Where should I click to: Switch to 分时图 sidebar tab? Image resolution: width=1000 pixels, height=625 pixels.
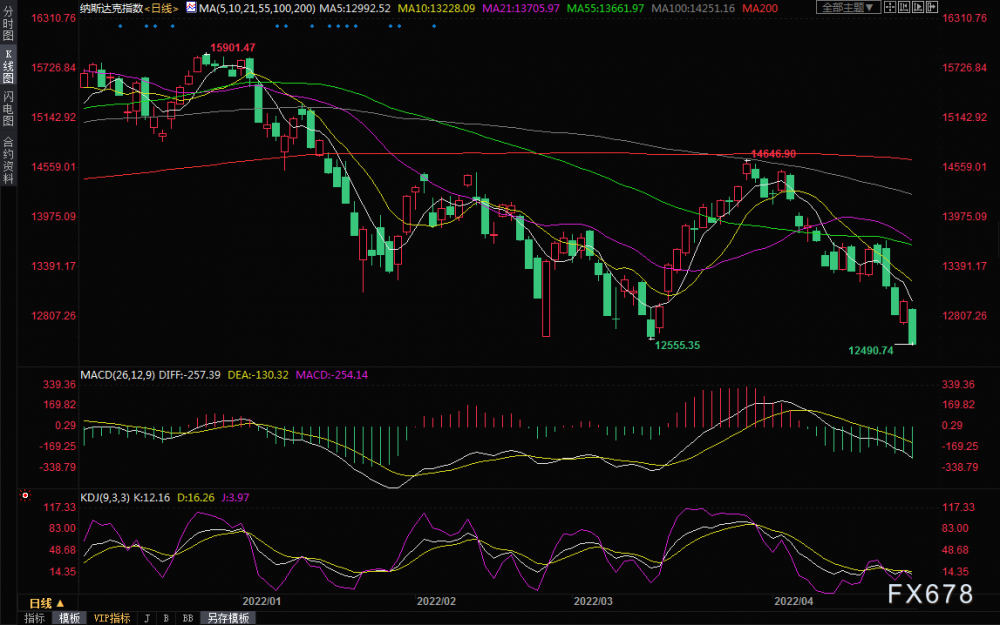pos(8,24)
